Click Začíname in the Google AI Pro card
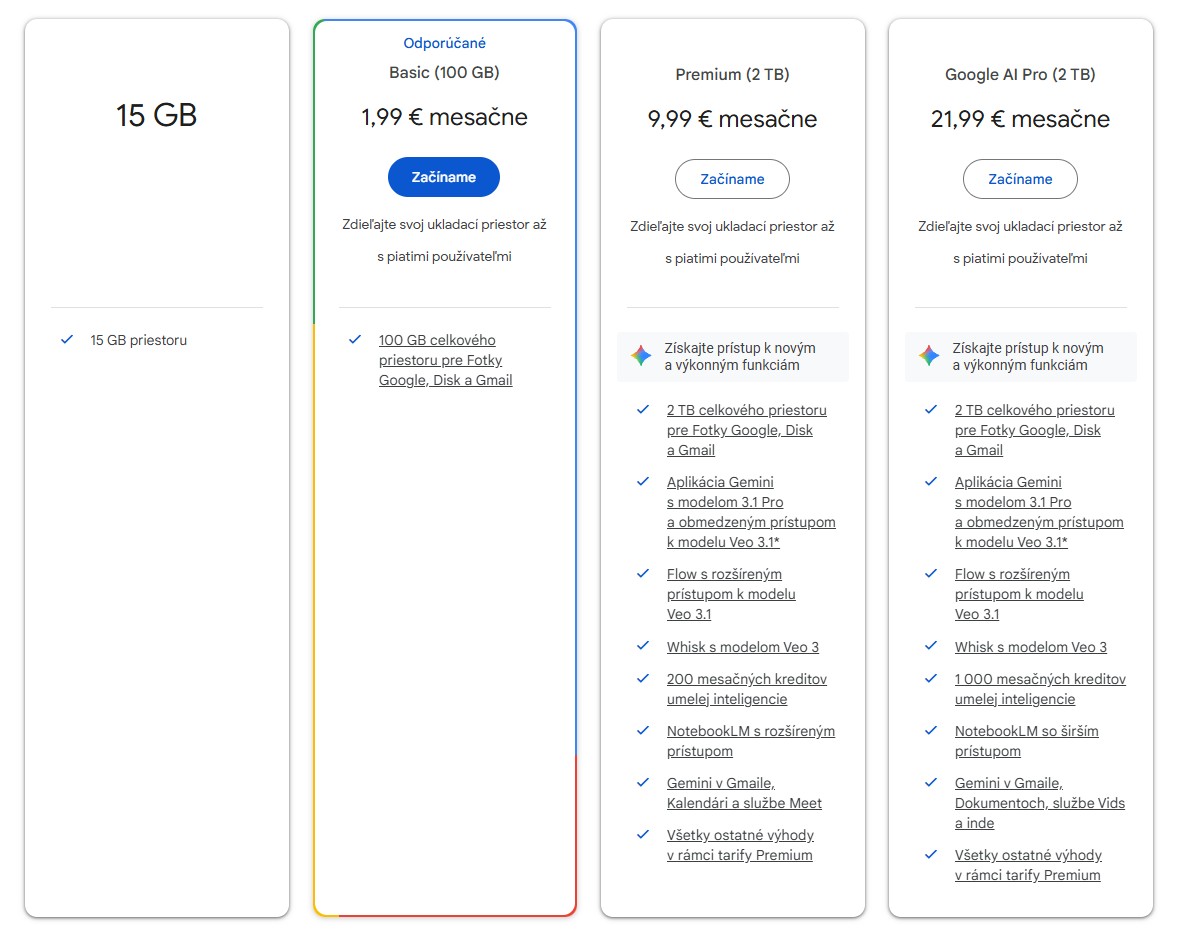This screenshot has width=1180, height=930. [1020, 179]
